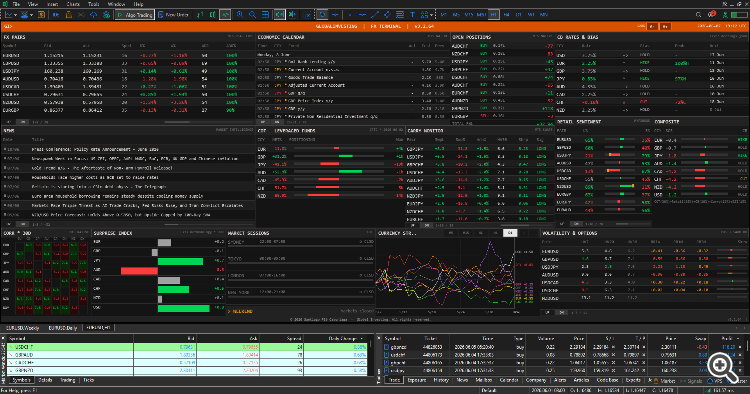Click the Symbol column header in Market Watch

(69, 339)
